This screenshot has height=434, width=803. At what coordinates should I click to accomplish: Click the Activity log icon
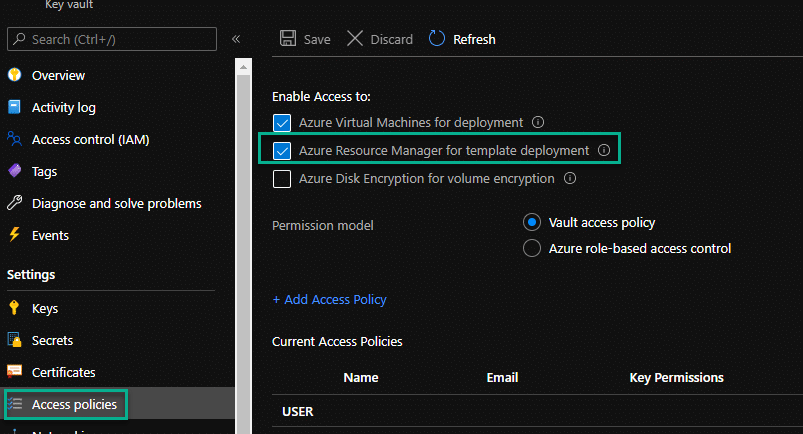(x=14, y=107)
